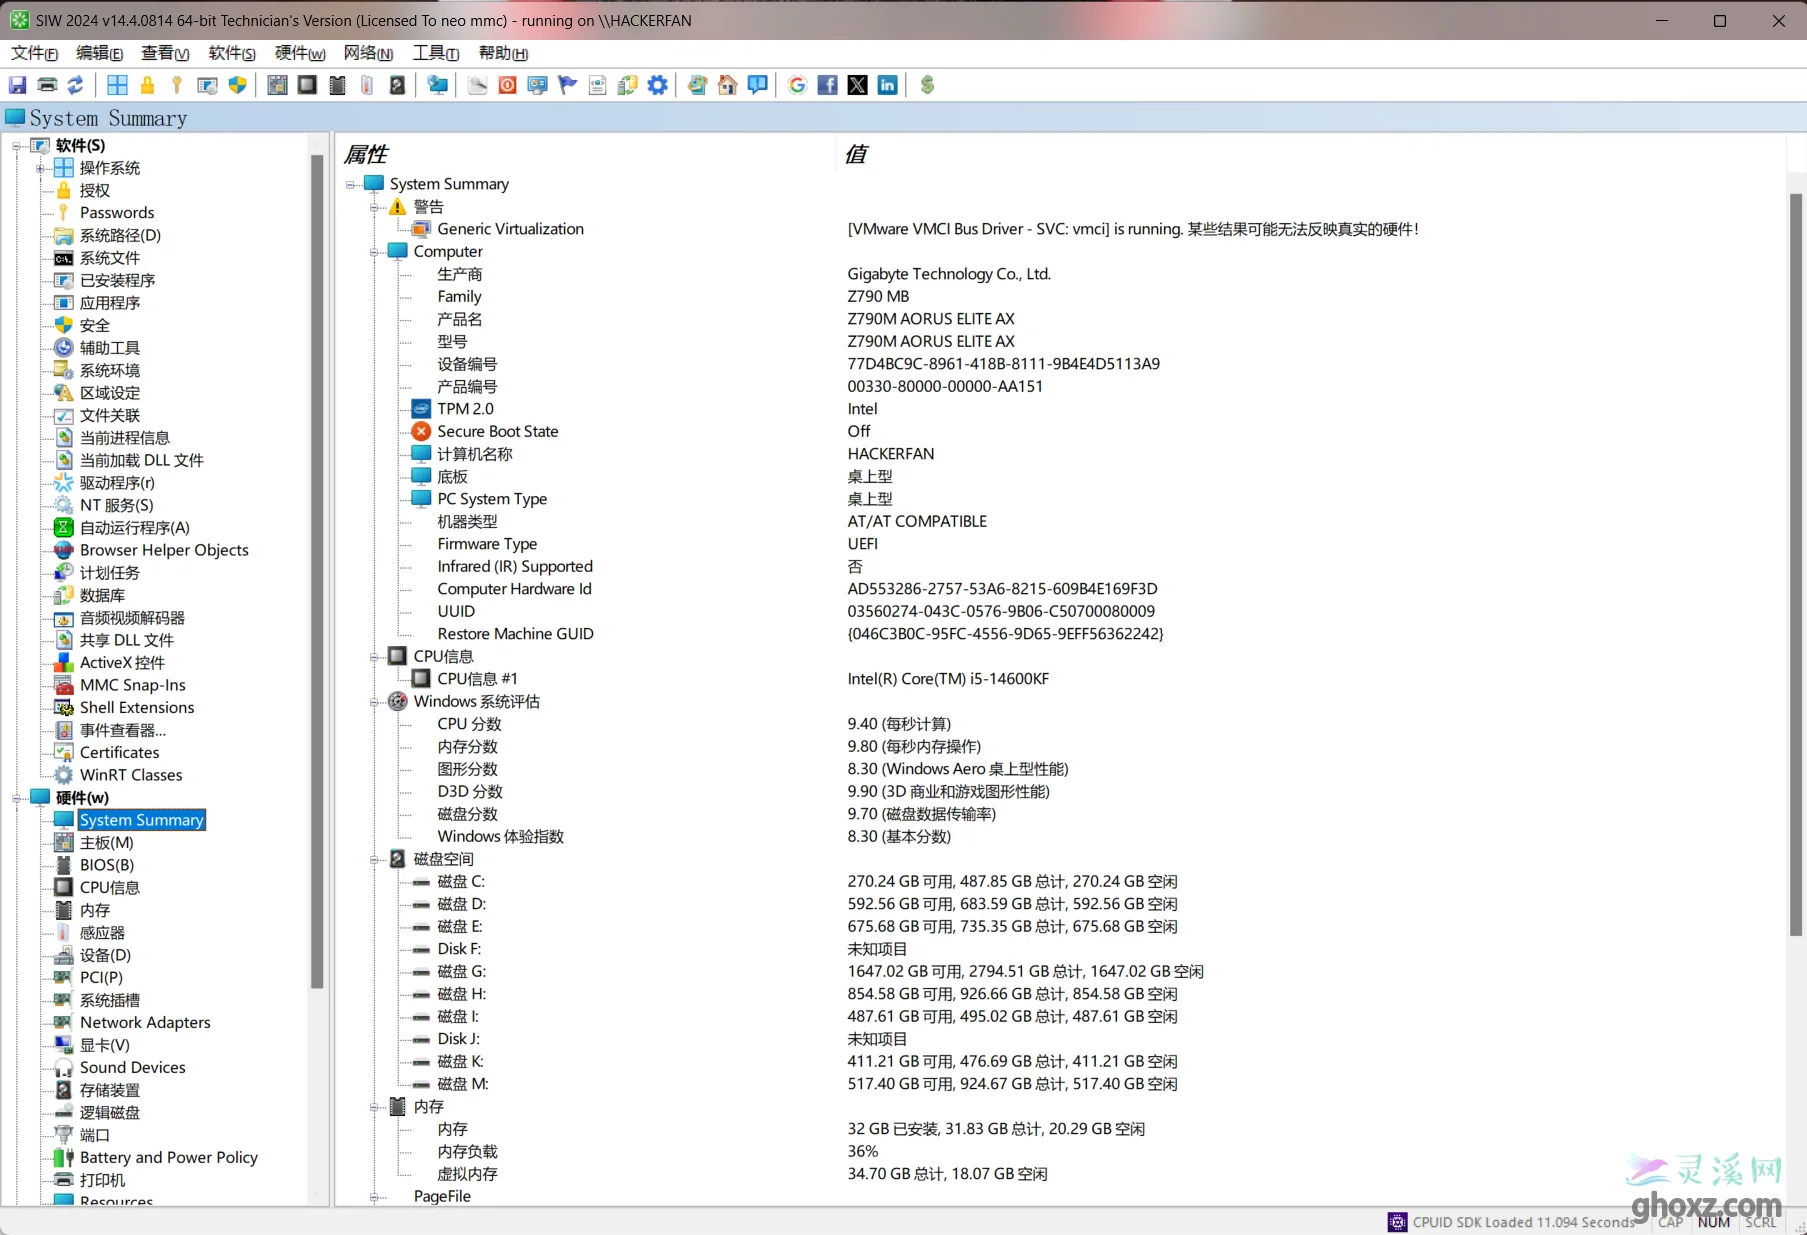Screen dimensions: 1807x1235
Task: Open the 硬件(W) menu
Action: tap(300, 53)
